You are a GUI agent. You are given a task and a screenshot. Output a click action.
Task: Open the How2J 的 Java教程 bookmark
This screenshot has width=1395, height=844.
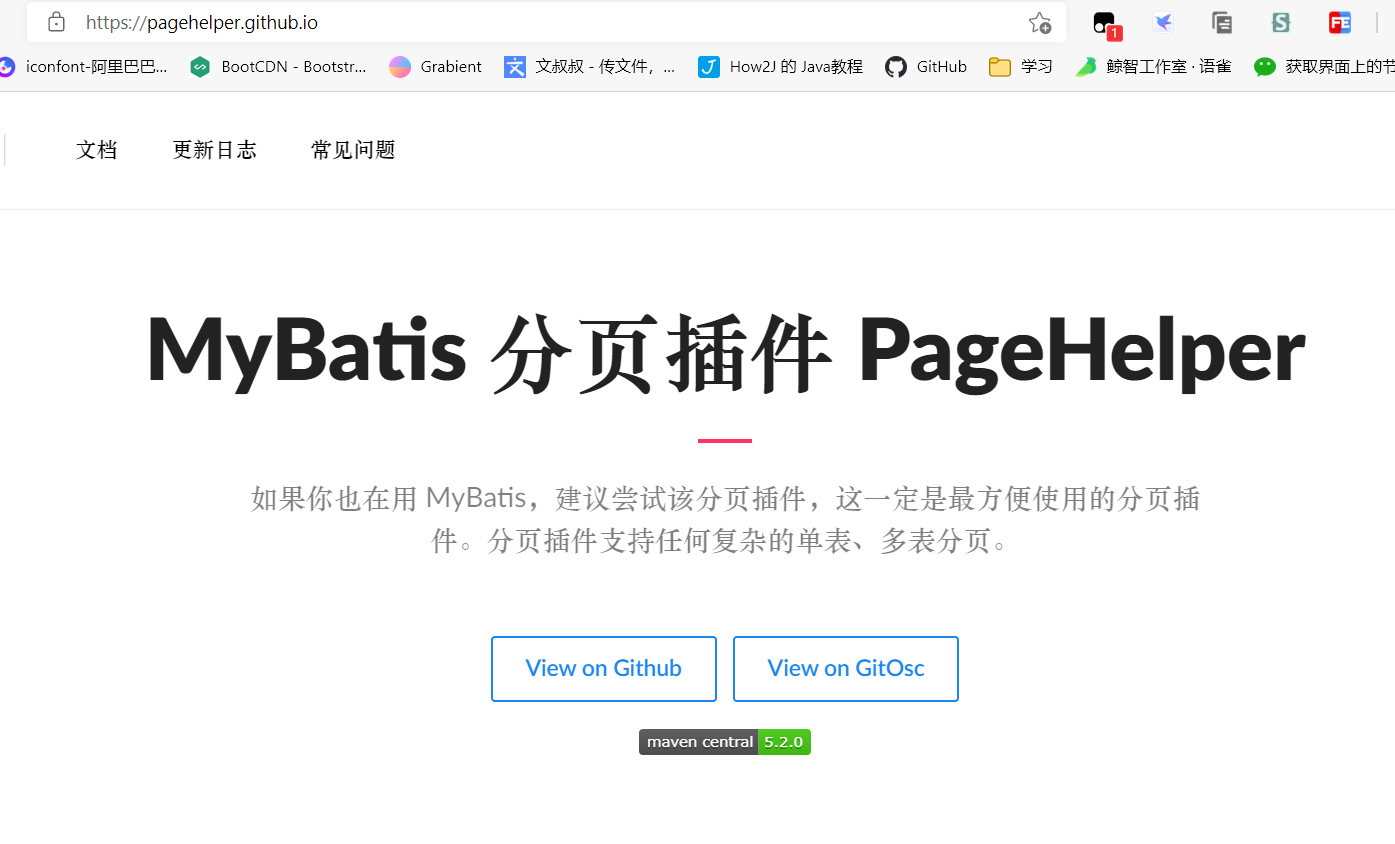(781, 67)
